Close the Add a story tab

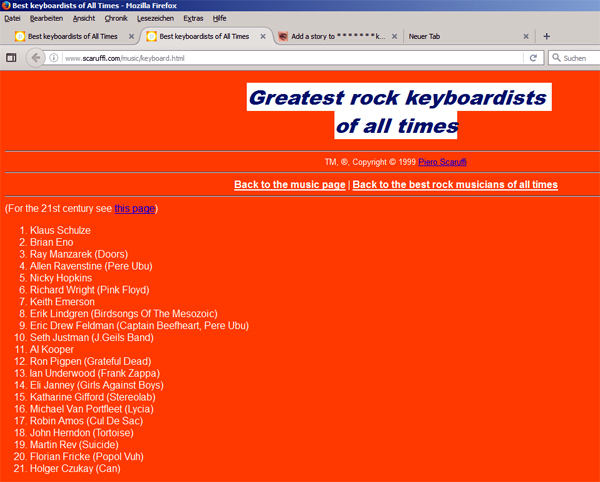395,36
